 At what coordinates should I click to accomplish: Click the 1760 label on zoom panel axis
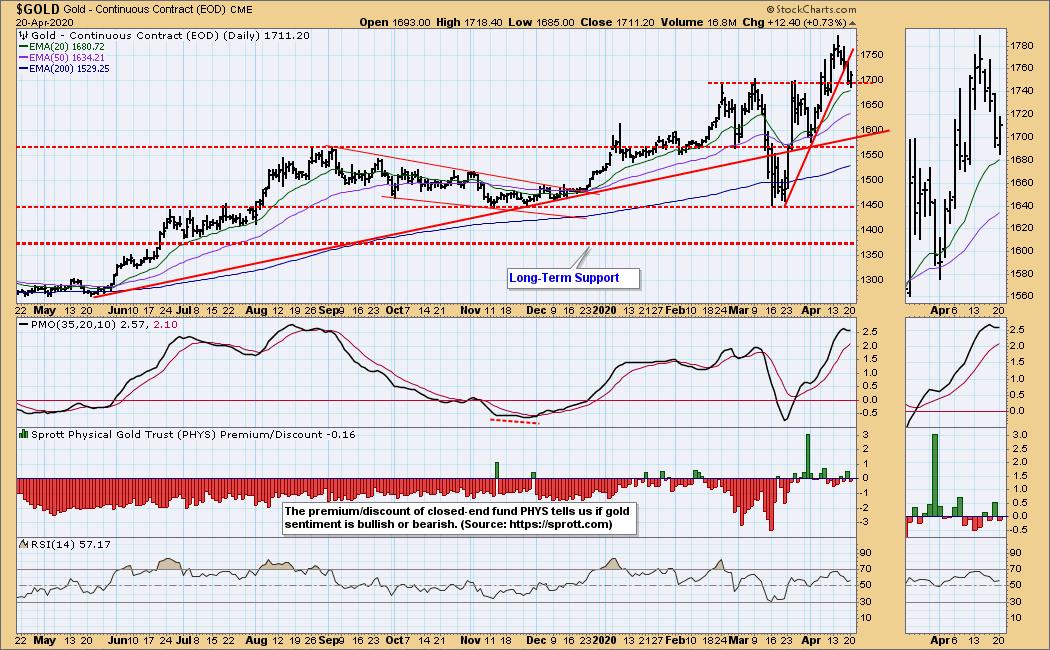(1021, 68)
